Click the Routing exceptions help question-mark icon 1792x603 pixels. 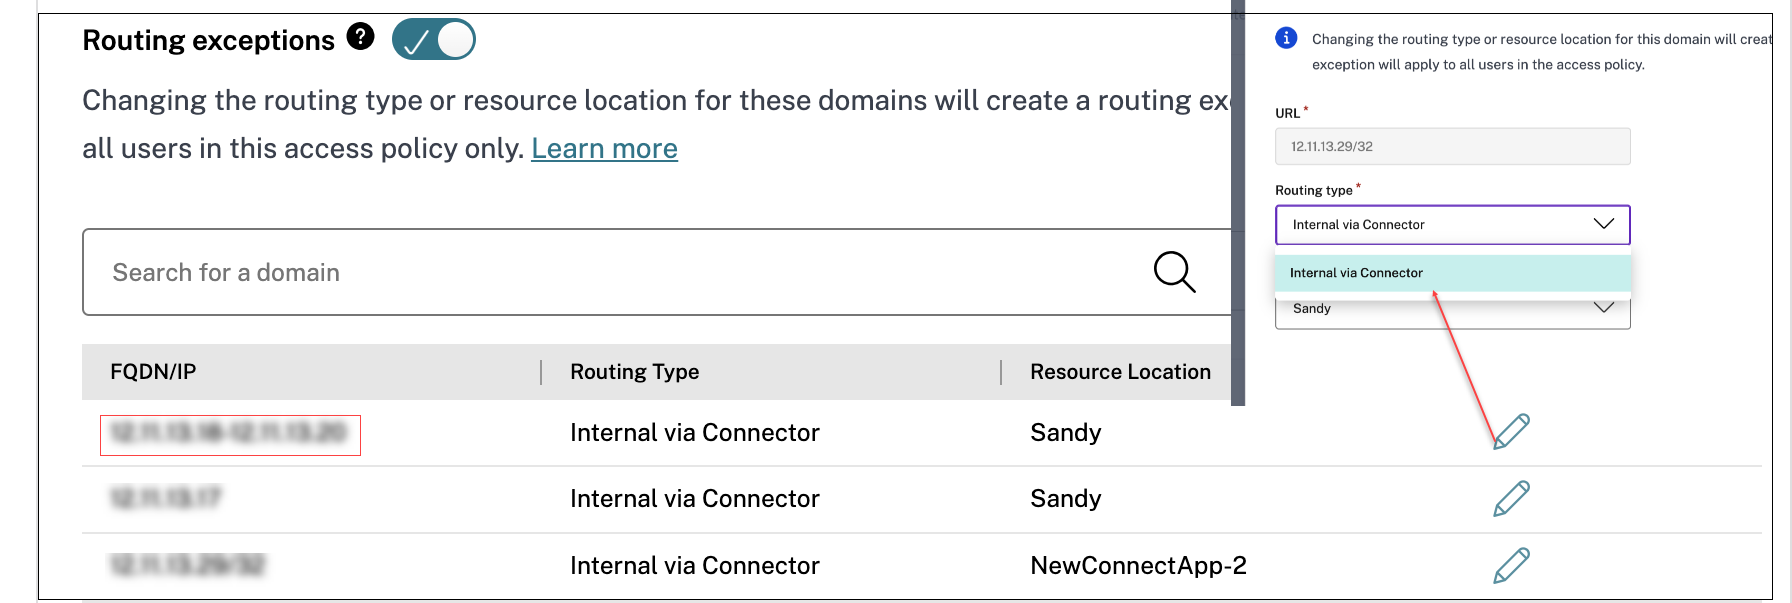pos(360,37)
